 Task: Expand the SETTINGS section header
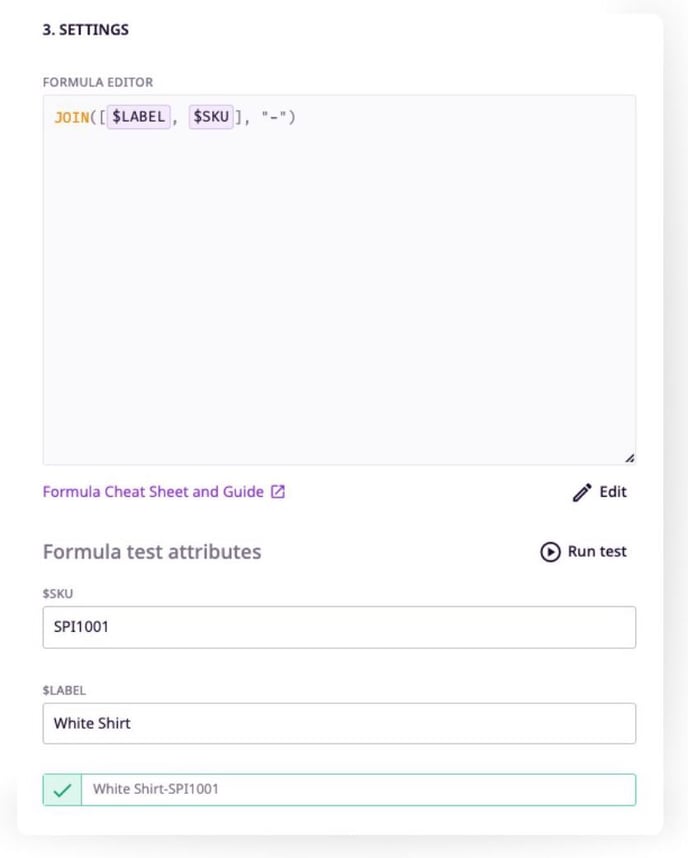[x=86, y=29]
